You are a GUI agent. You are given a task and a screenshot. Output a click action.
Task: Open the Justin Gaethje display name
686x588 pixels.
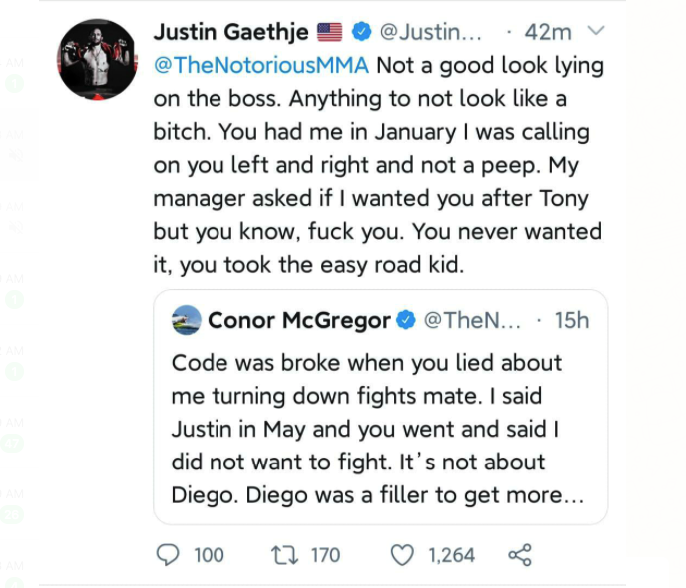point(231,32)
